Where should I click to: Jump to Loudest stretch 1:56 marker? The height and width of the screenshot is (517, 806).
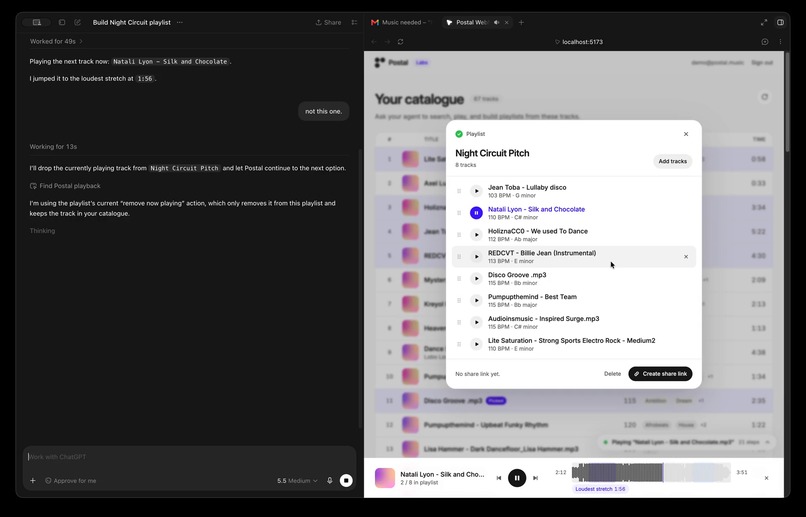pos(600,489)
